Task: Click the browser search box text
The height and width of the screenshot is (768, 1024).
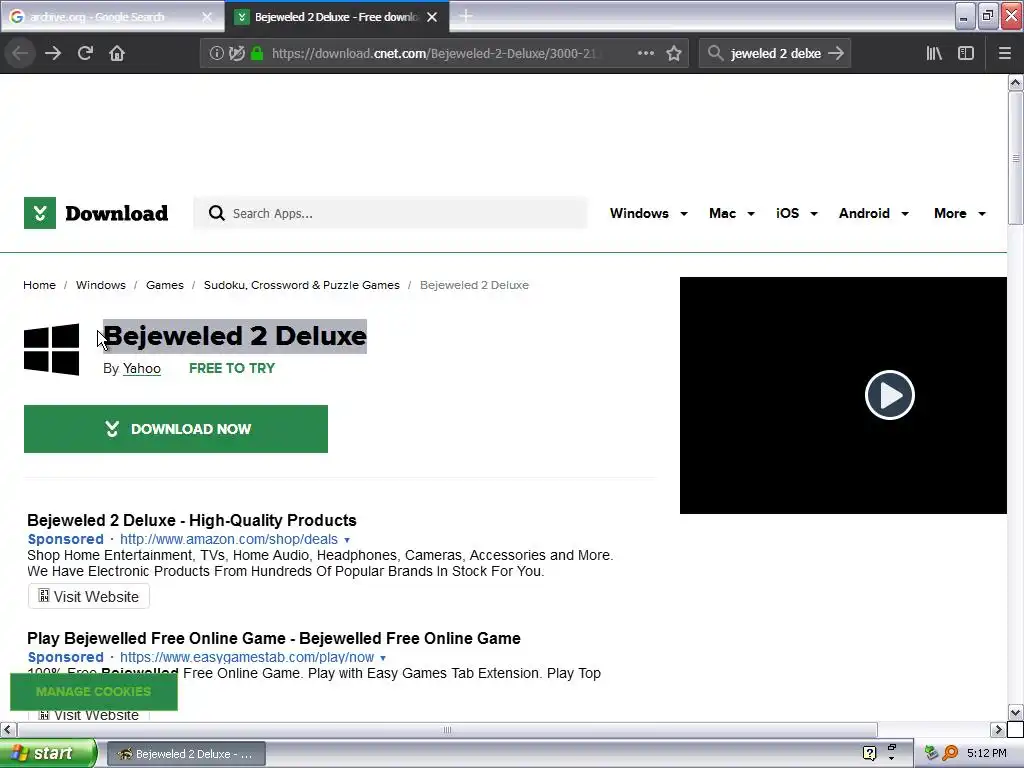Action: coord(775,53)
